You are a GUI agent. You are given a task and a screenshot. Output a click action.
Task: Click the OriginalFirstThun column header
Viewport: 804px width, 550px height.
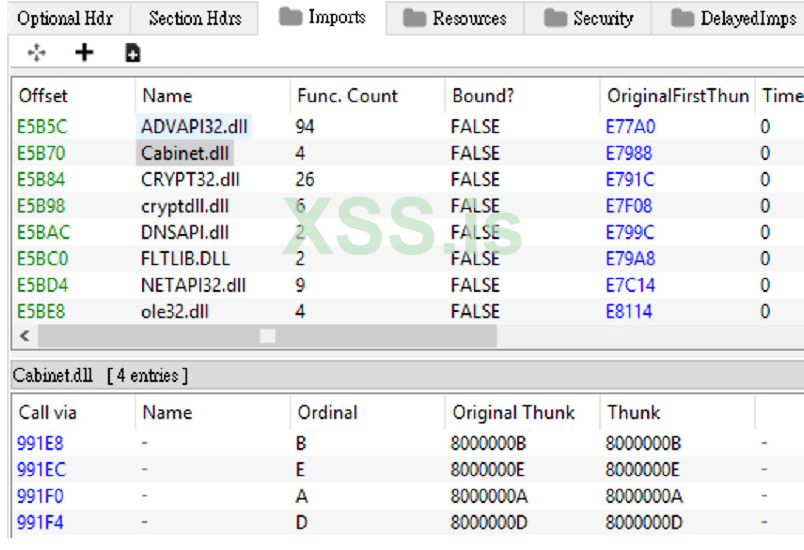tap(677, 96)
